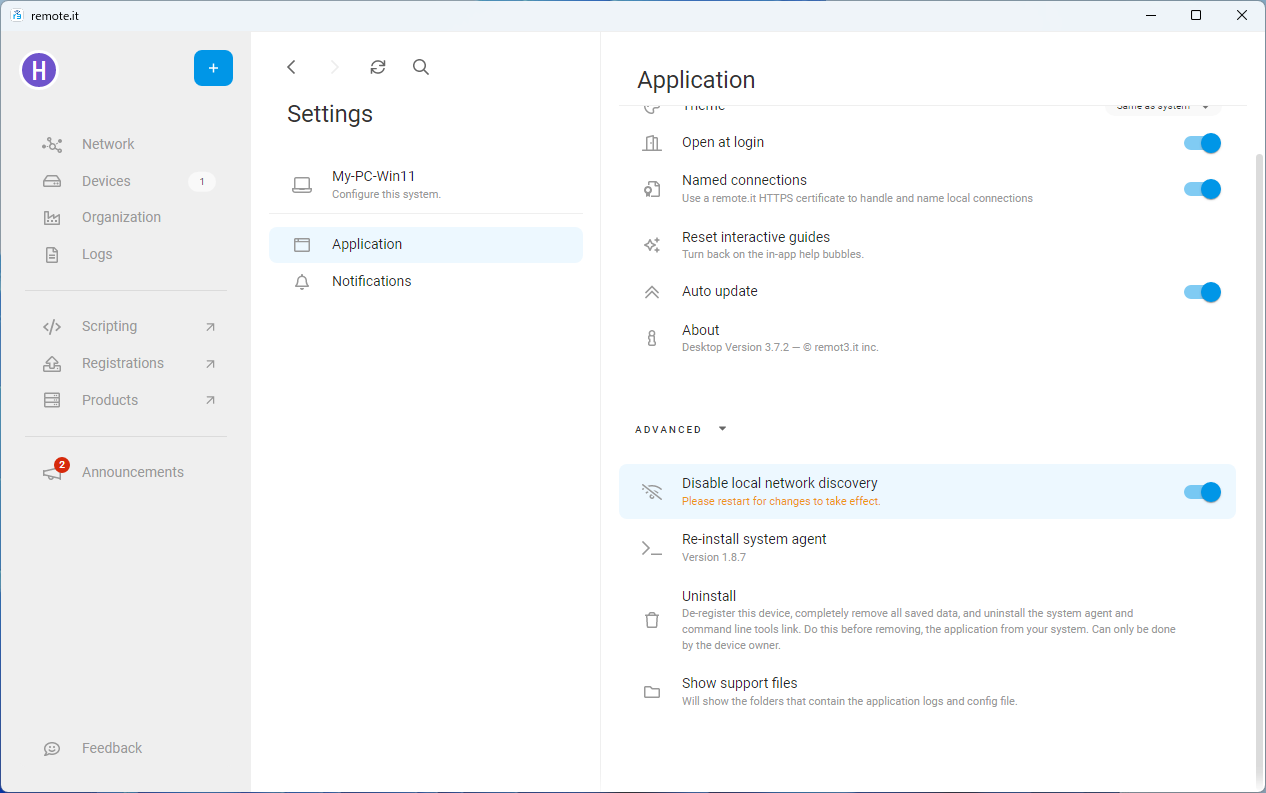Open the Devices page
Screen dimensions: 1266x793
[126, 181]
